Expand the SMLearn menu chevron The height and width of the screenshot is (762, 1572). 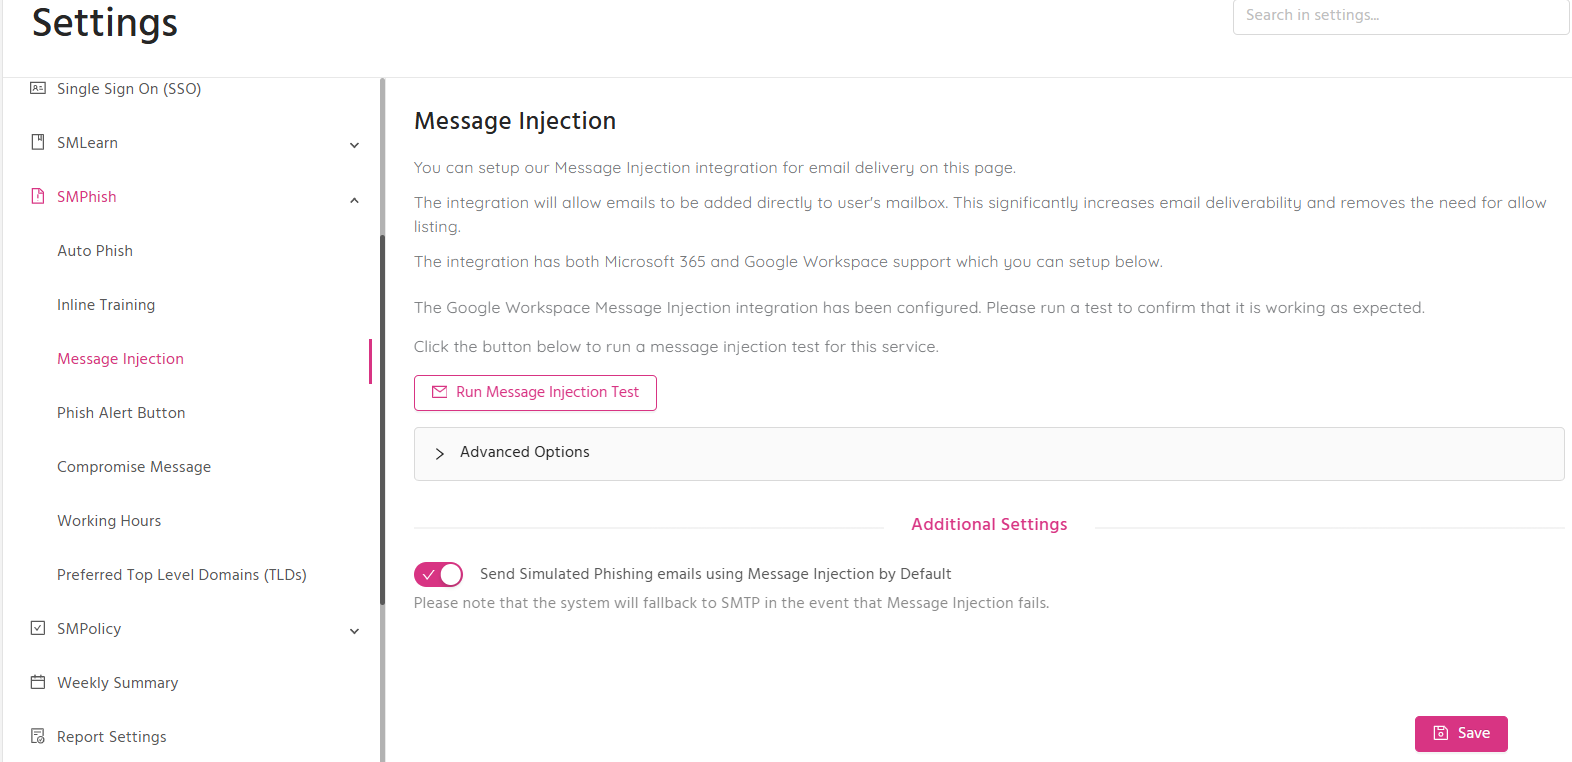(x=354, y=145)
